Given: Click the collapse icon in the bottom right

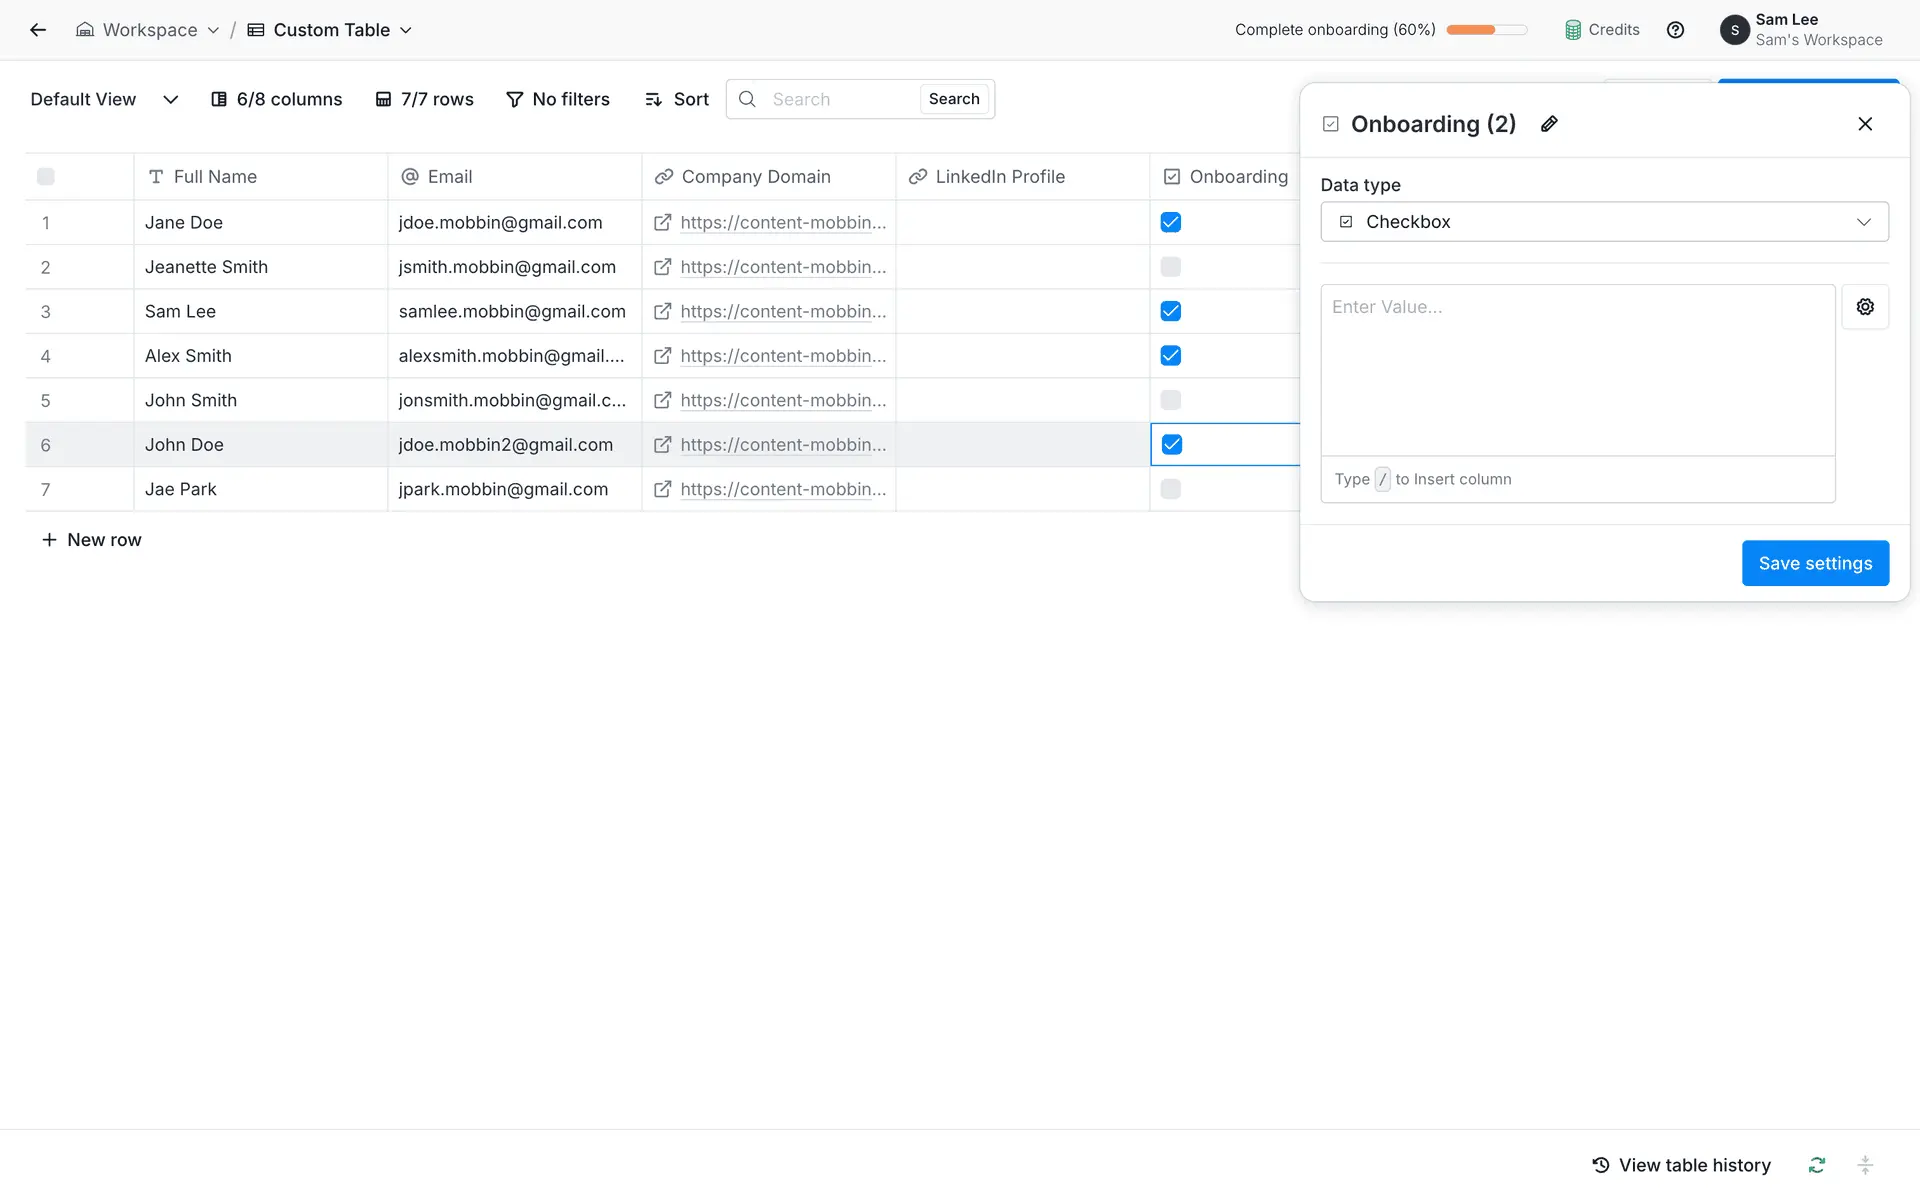Looking at the screenshot, I should 1865,1165.
